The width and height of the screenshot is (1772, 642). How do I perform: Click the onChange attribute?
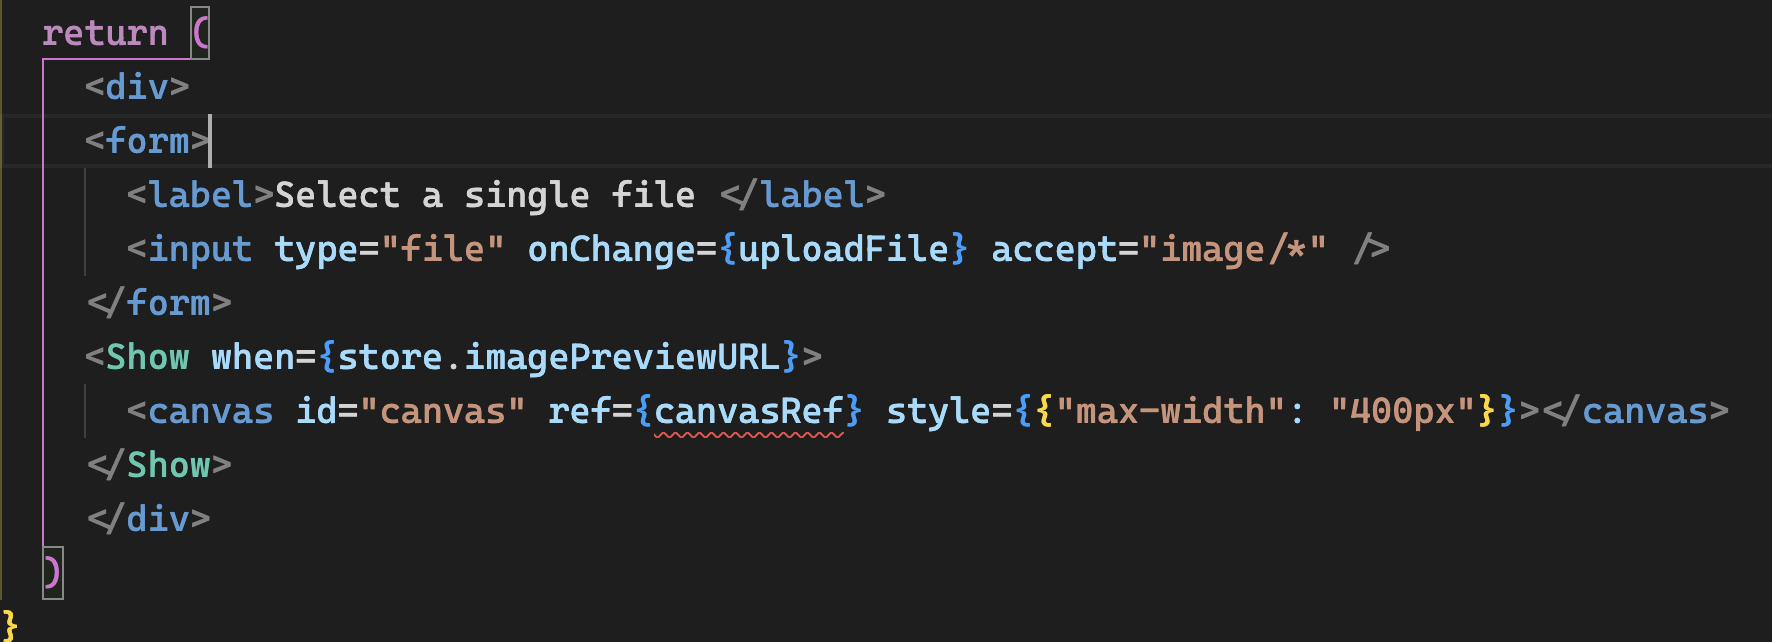612,249
